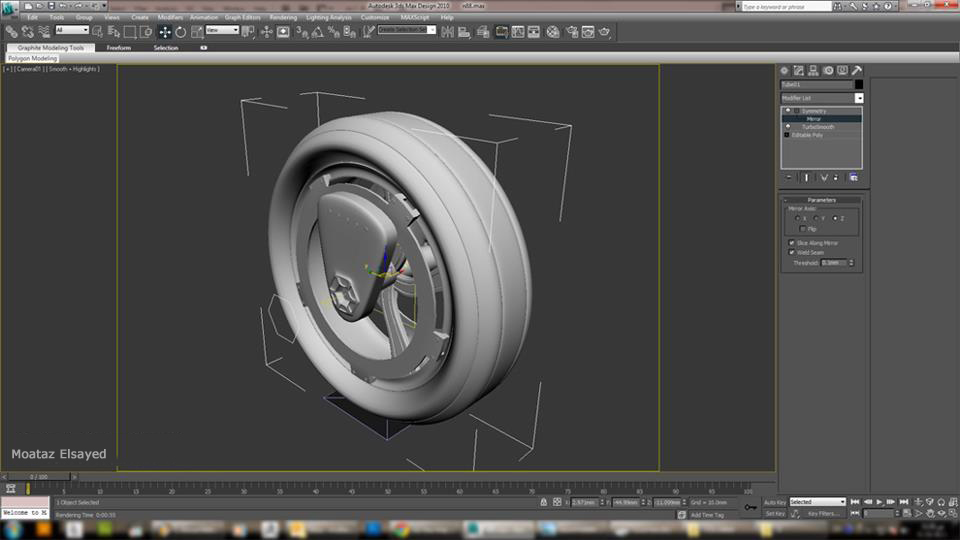
Task: Click Add Time Tag
Action: (707, 515)
